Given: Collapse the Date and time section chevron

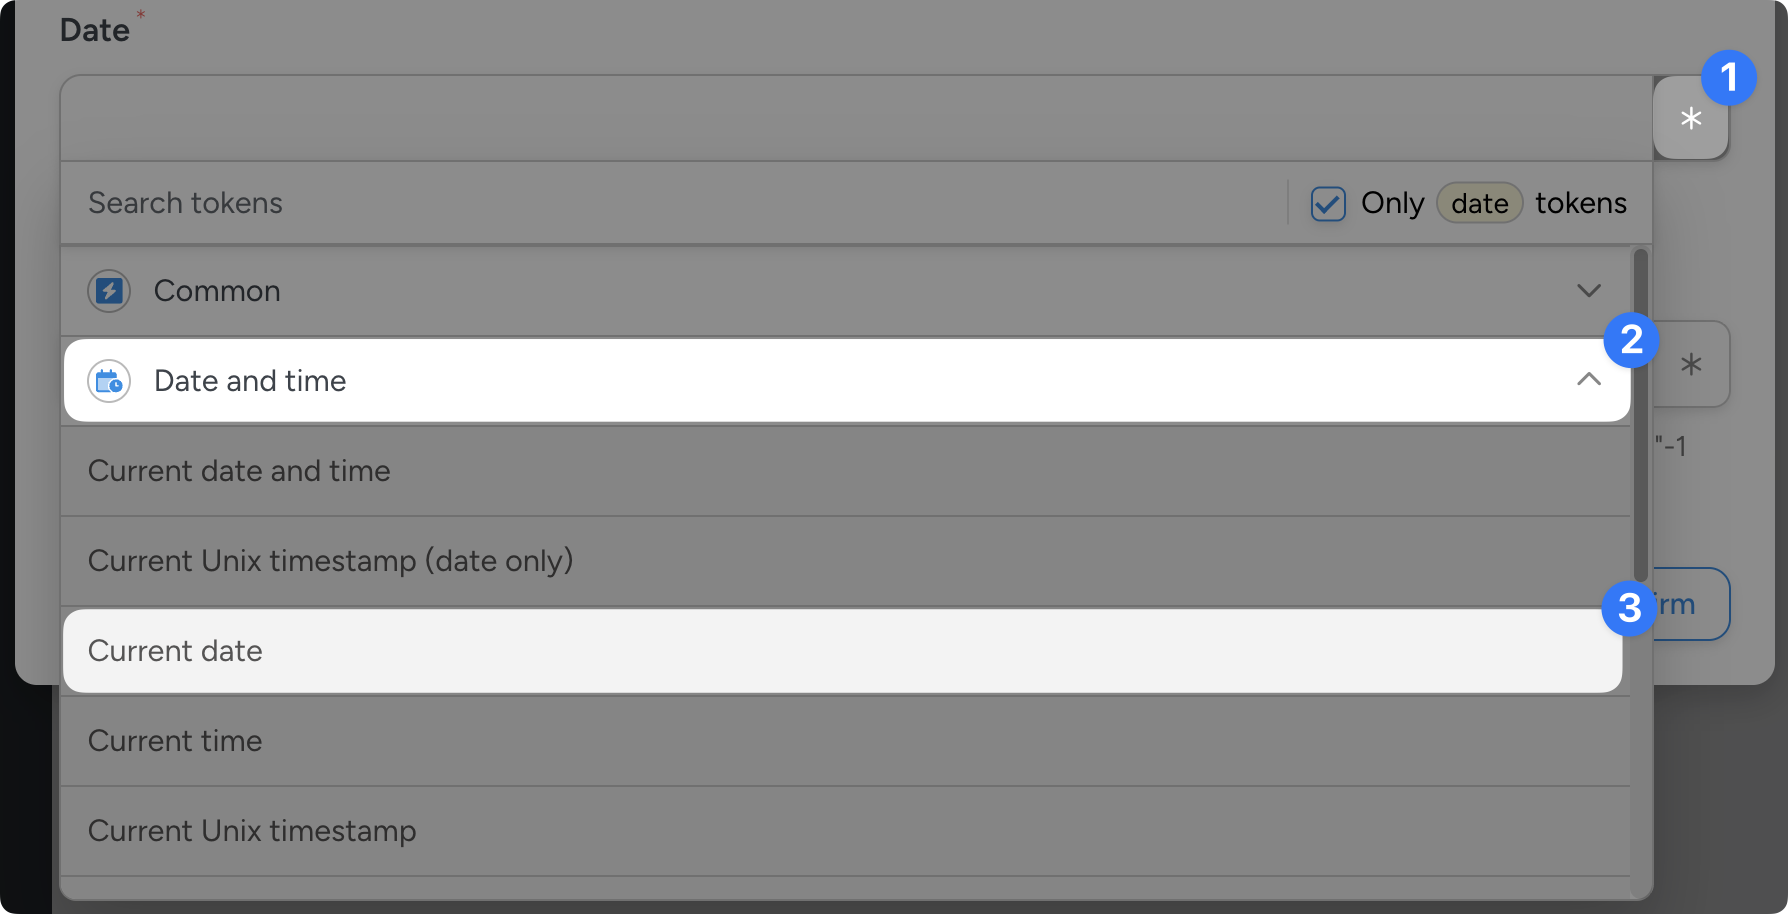Looking at the screenshot, I should [x=1588, y=380].
